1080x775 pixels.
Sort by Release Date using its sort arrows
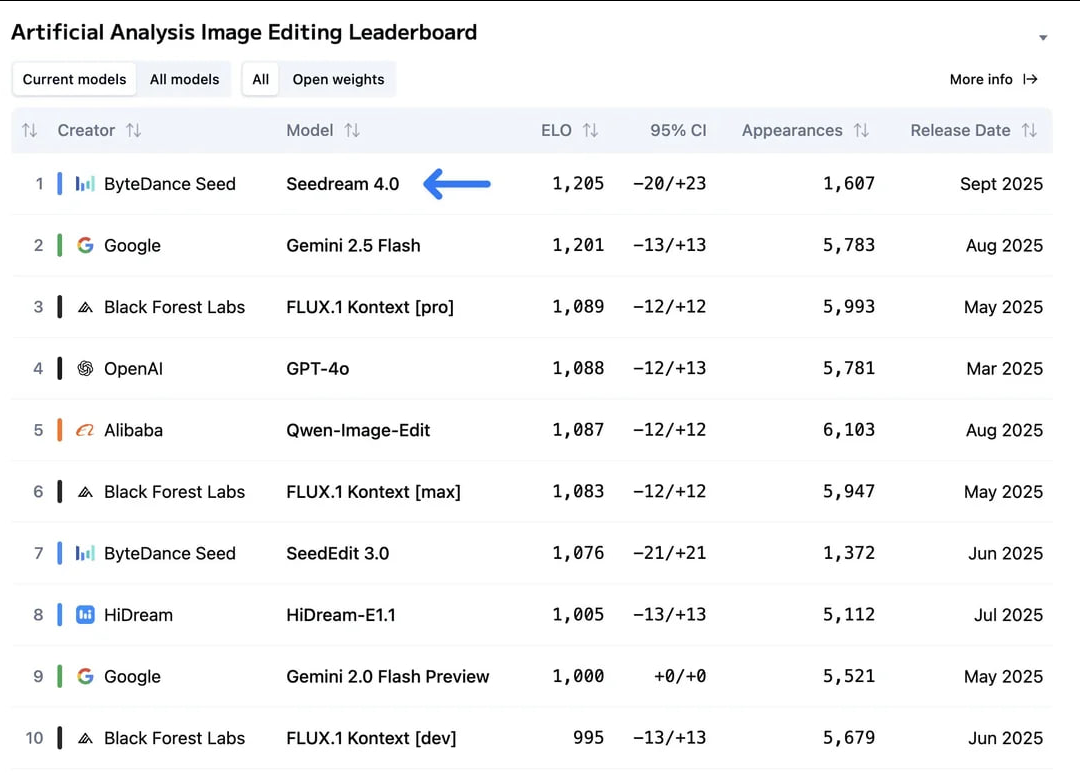pos(1029,130)
